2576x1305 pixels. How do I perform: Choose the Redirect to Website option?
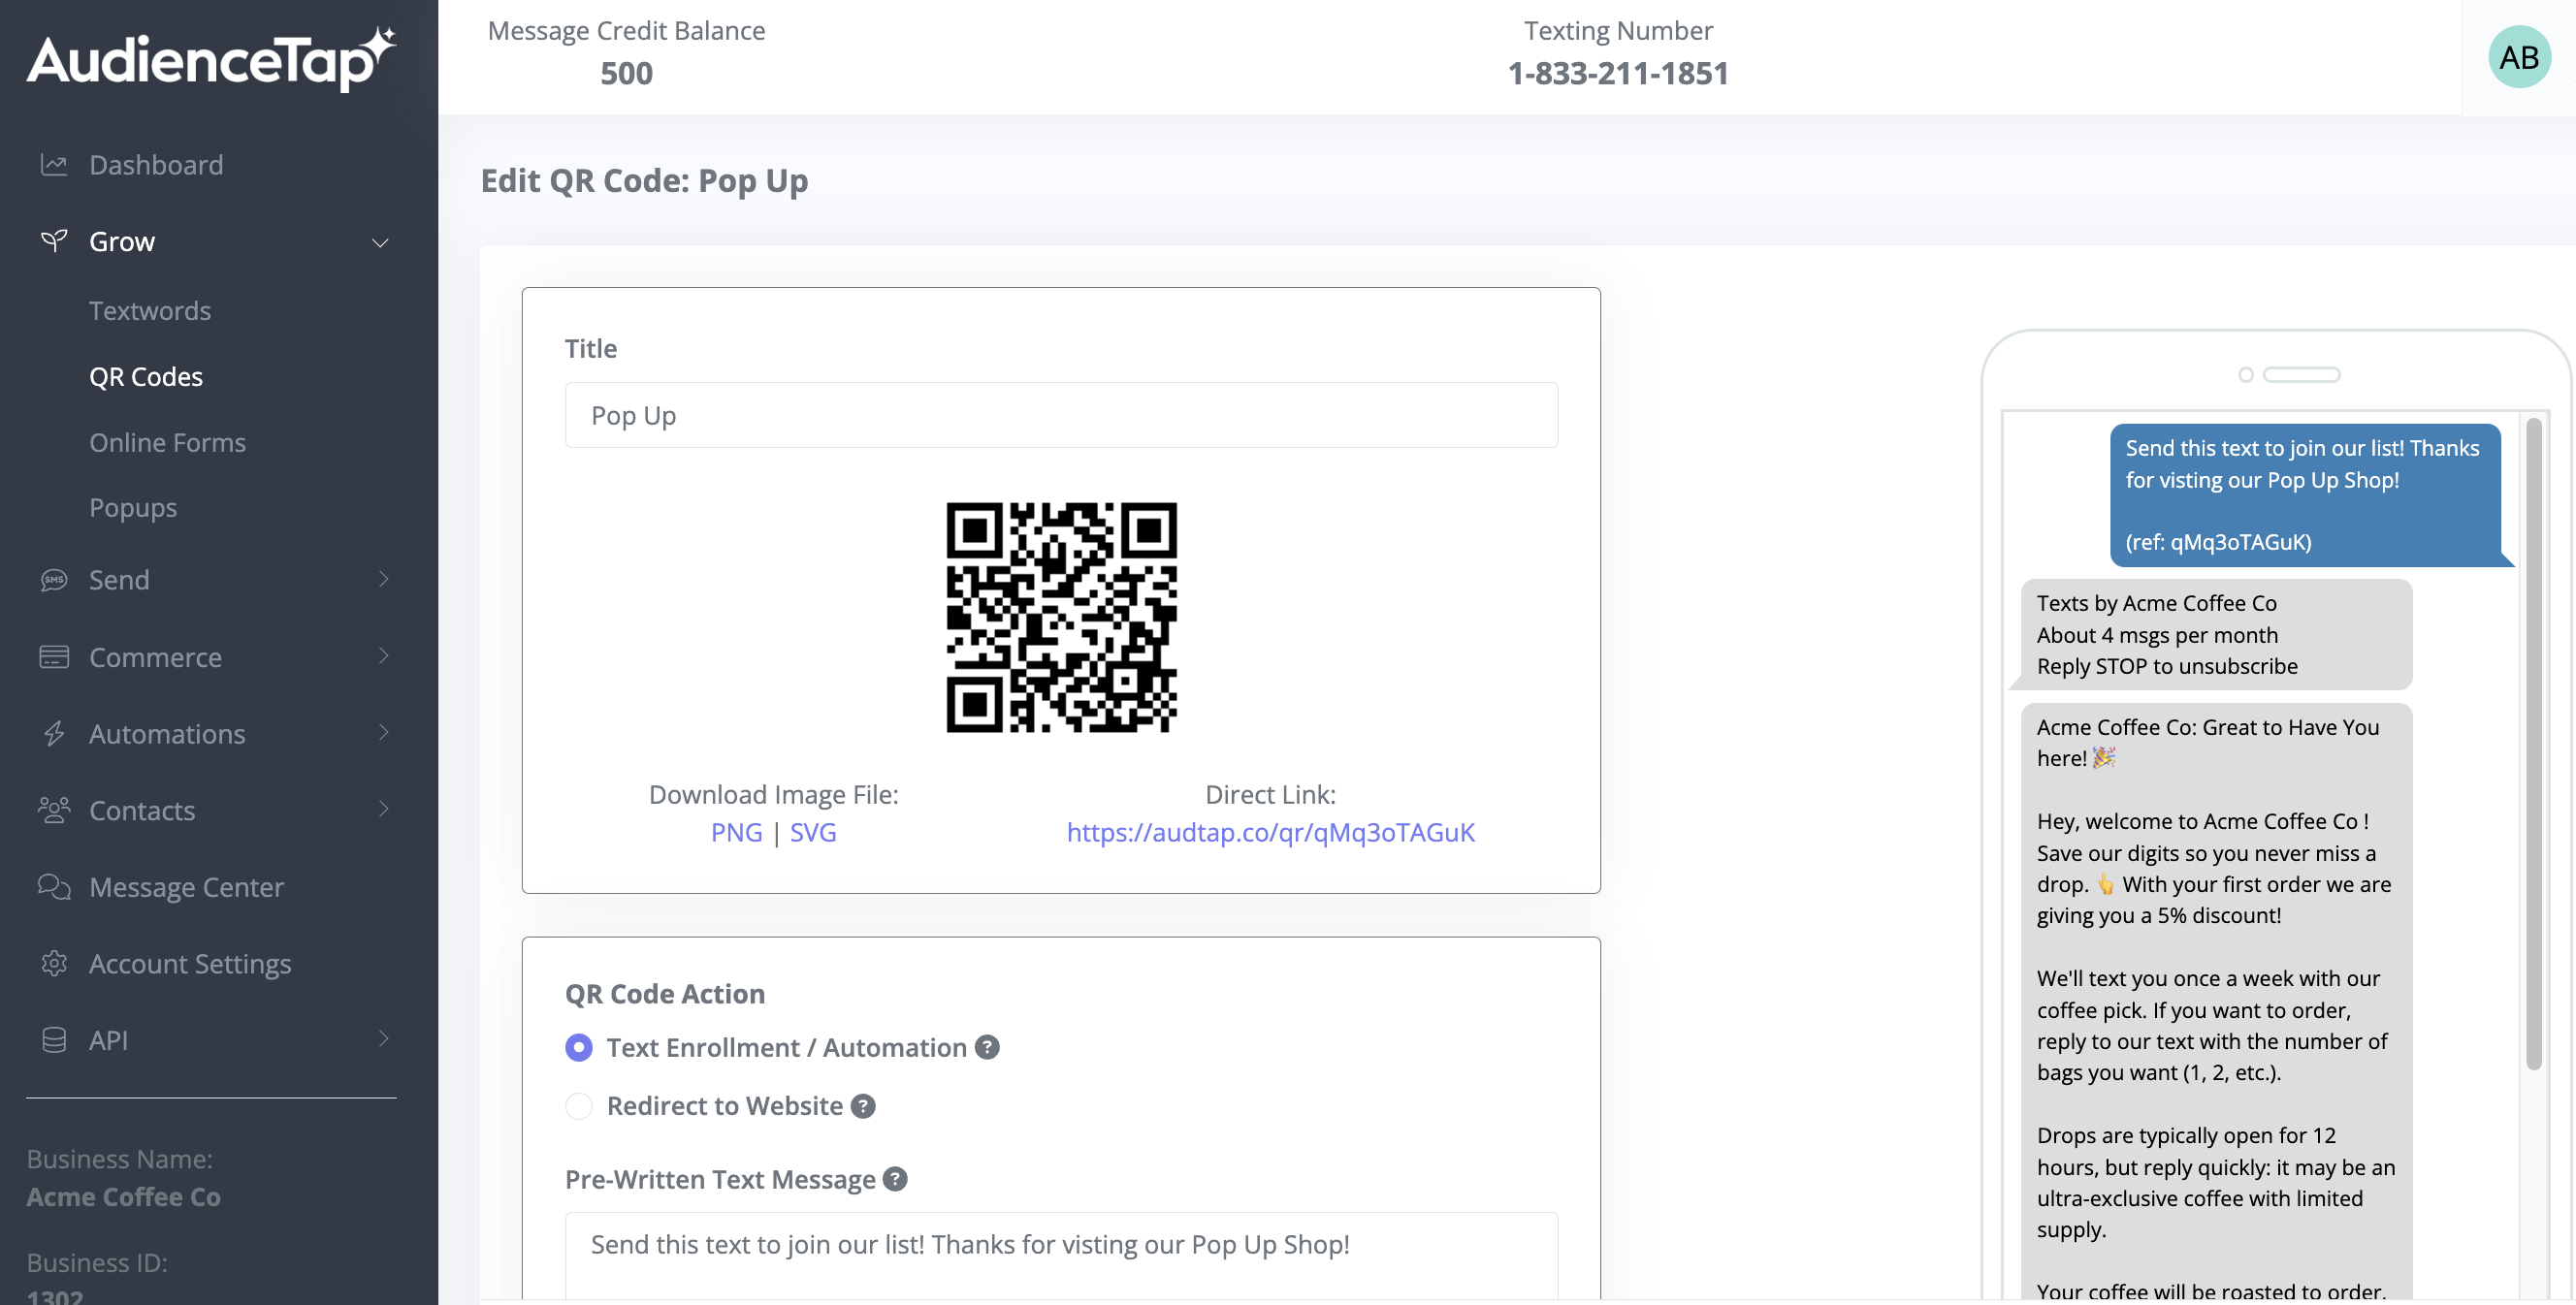[x=578, y=1106]
